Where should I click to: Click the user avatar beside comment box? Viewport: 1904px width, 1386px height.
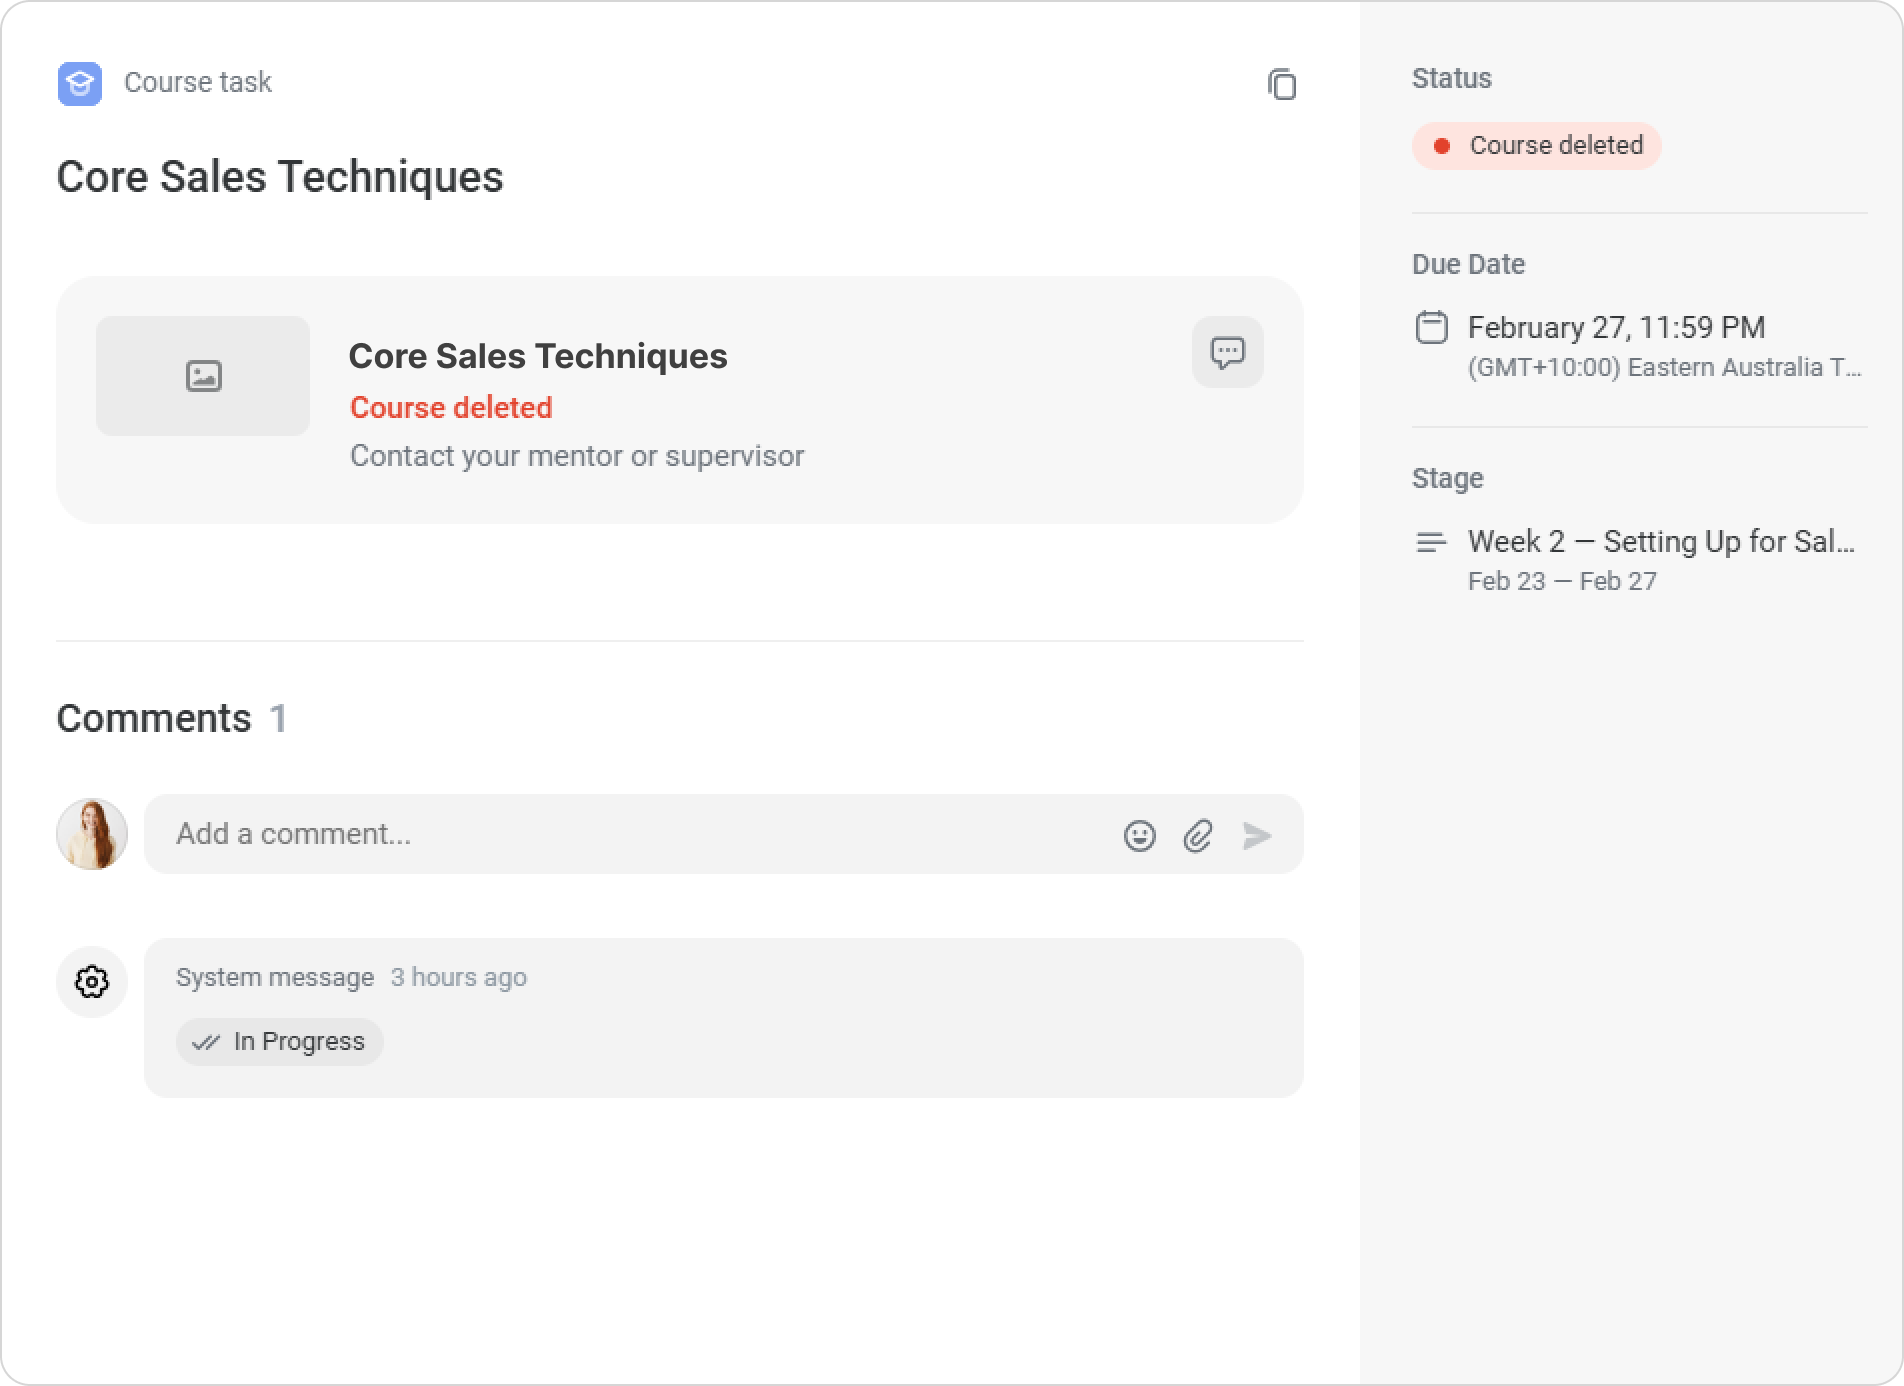pyautogui.click(x=92, y=834)
